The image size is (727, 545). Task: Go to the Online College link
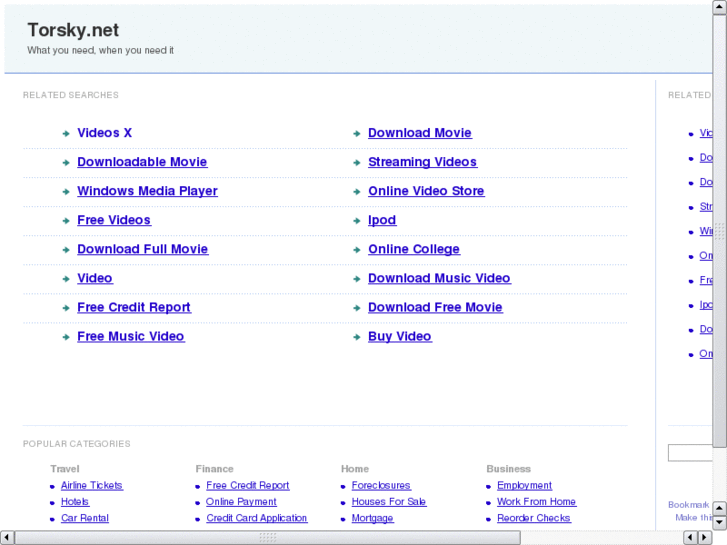tap(413, 249)
